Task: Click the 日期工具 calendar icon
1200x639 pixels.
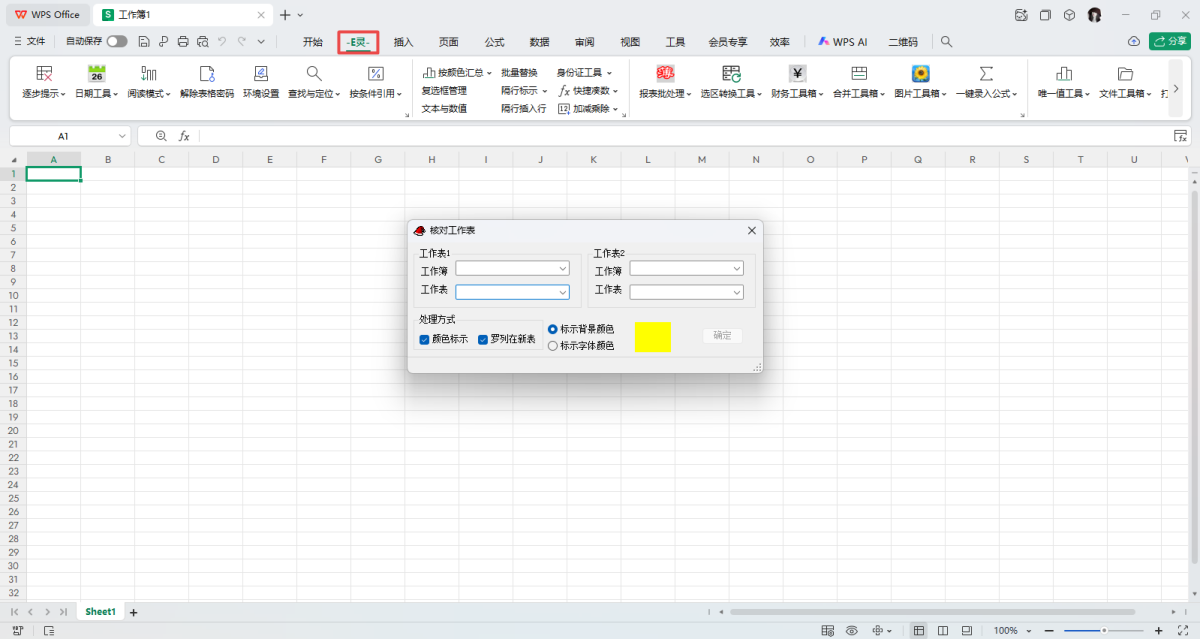Action: pos(96,74)
